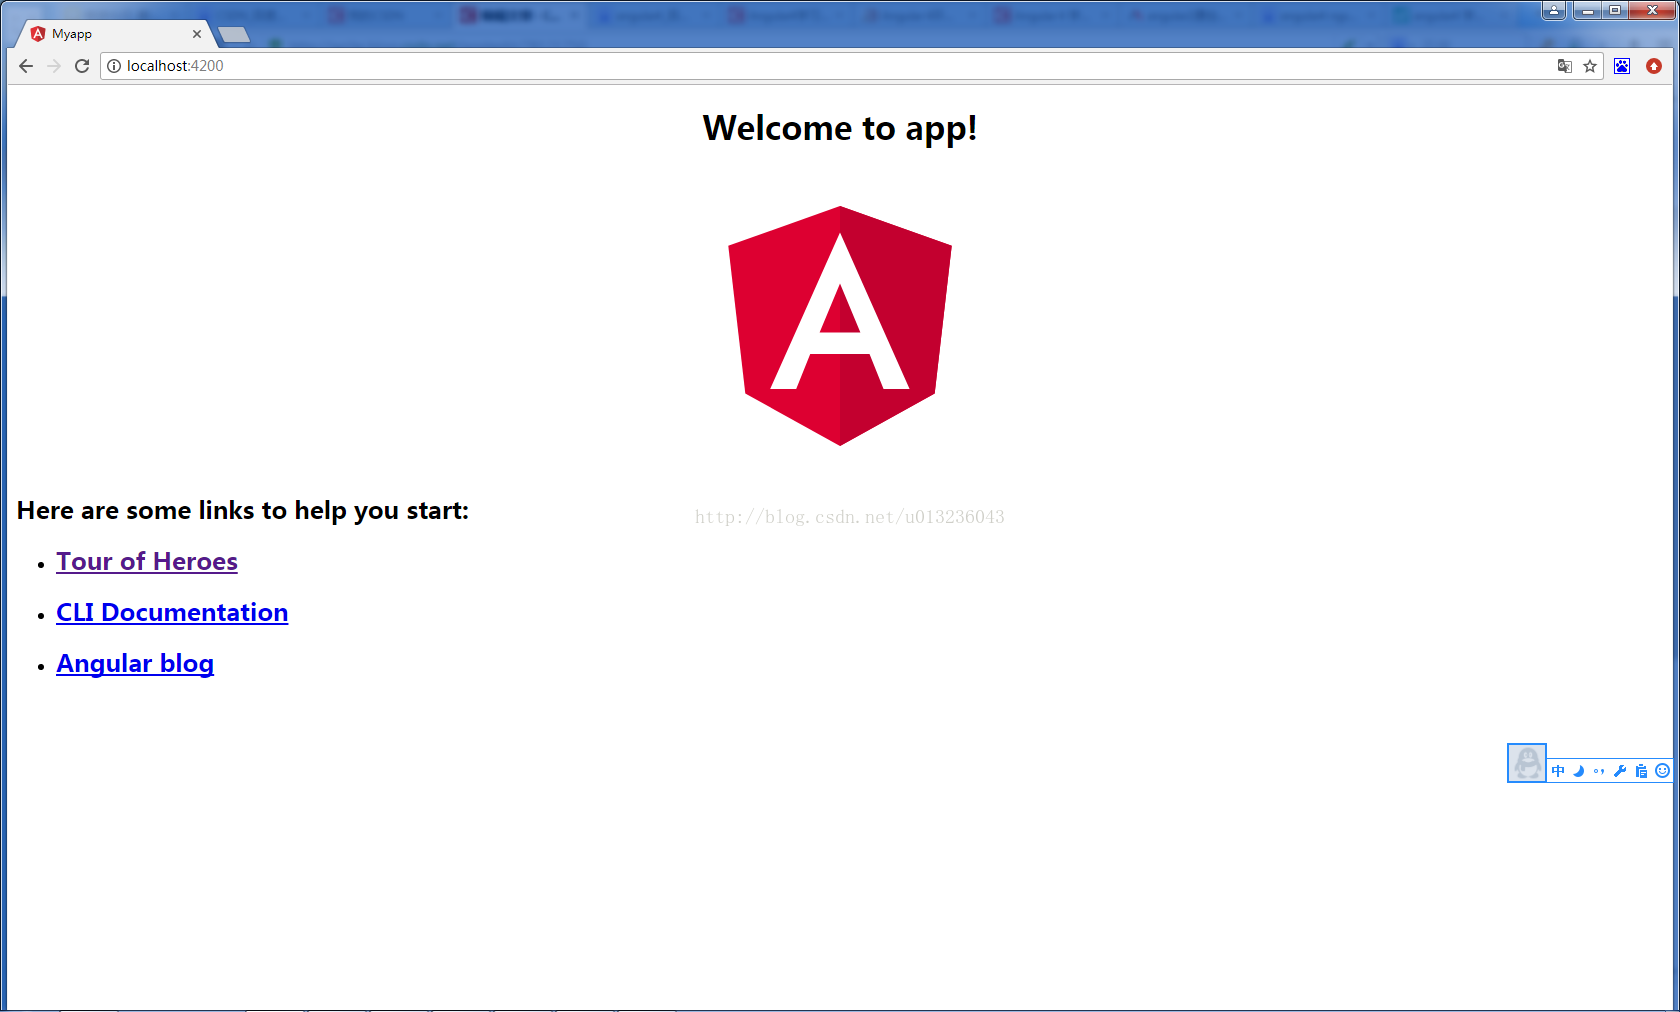Click the Welcome to app! heading
The width and height of the screenshot is (1680, 1012).
pyautogui.click(x=840, y=128)
